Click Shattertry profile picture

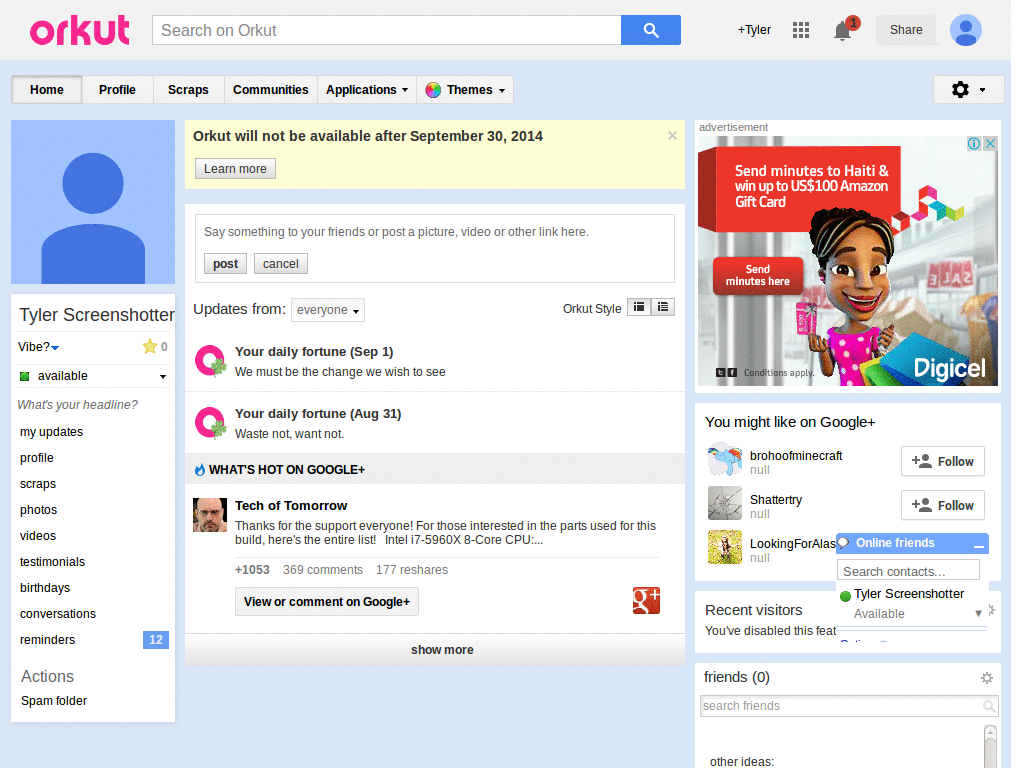pos(725,503)
